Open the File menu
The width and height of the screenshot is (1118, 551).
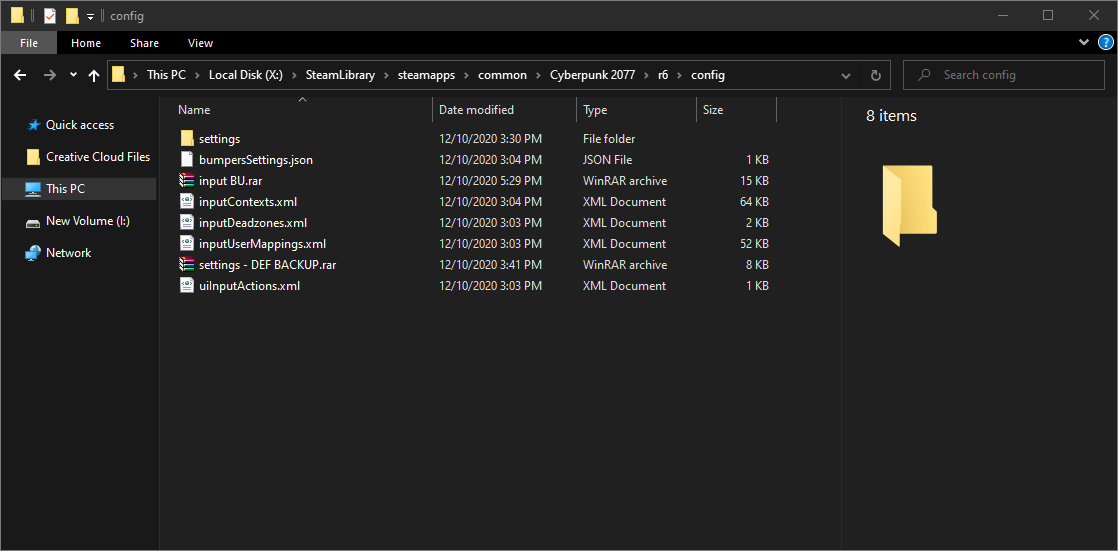[x=29, y=43]
